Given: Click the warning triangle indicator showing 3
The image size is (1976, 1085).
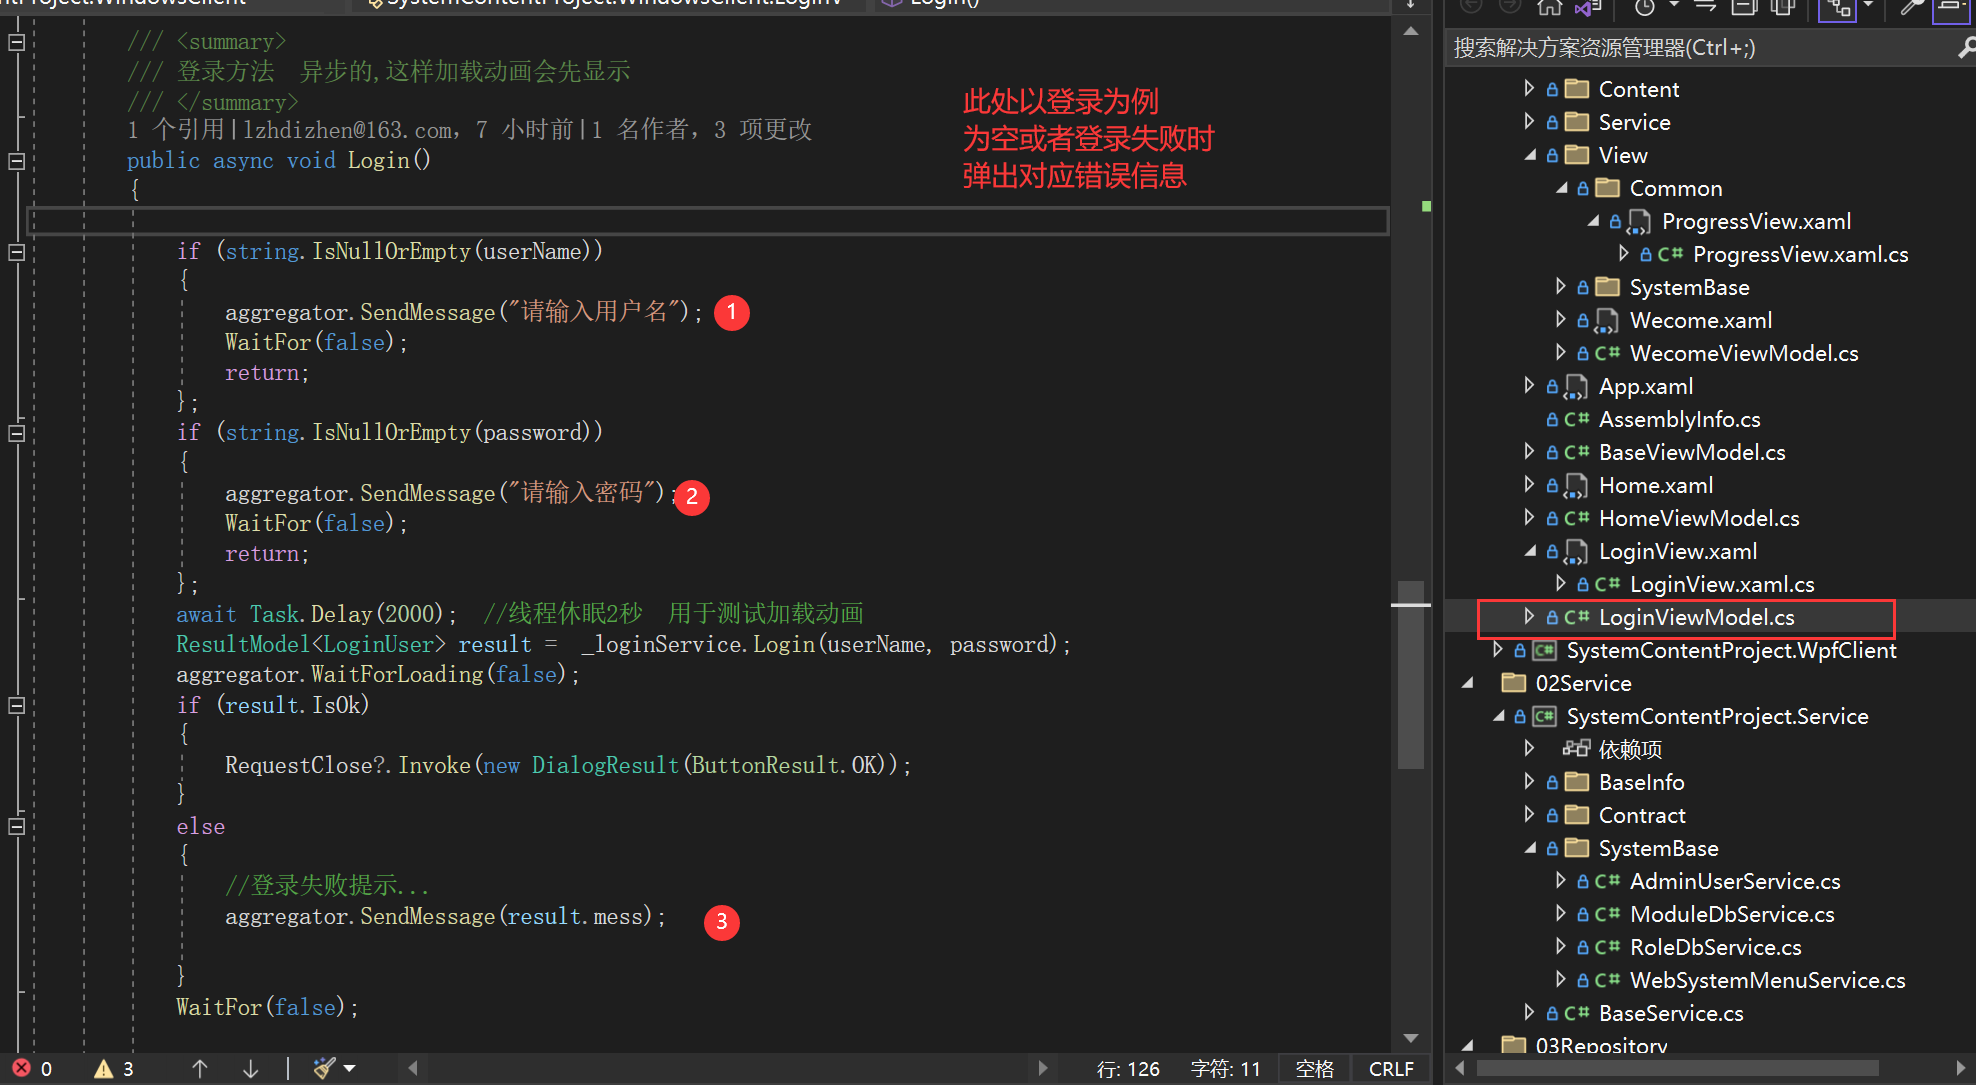Looking at the screenshot, I should point(104,1069).
